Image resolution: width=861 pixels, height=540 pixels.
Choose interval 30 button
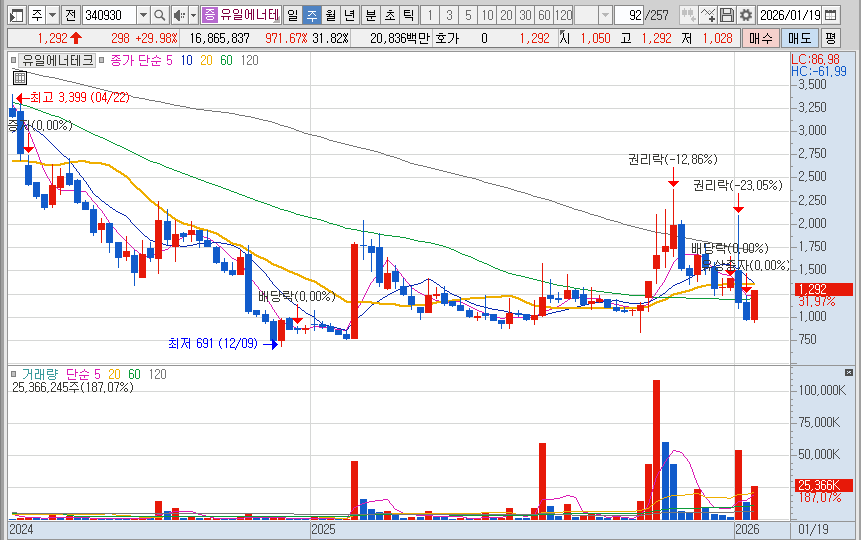coord(525,15)
